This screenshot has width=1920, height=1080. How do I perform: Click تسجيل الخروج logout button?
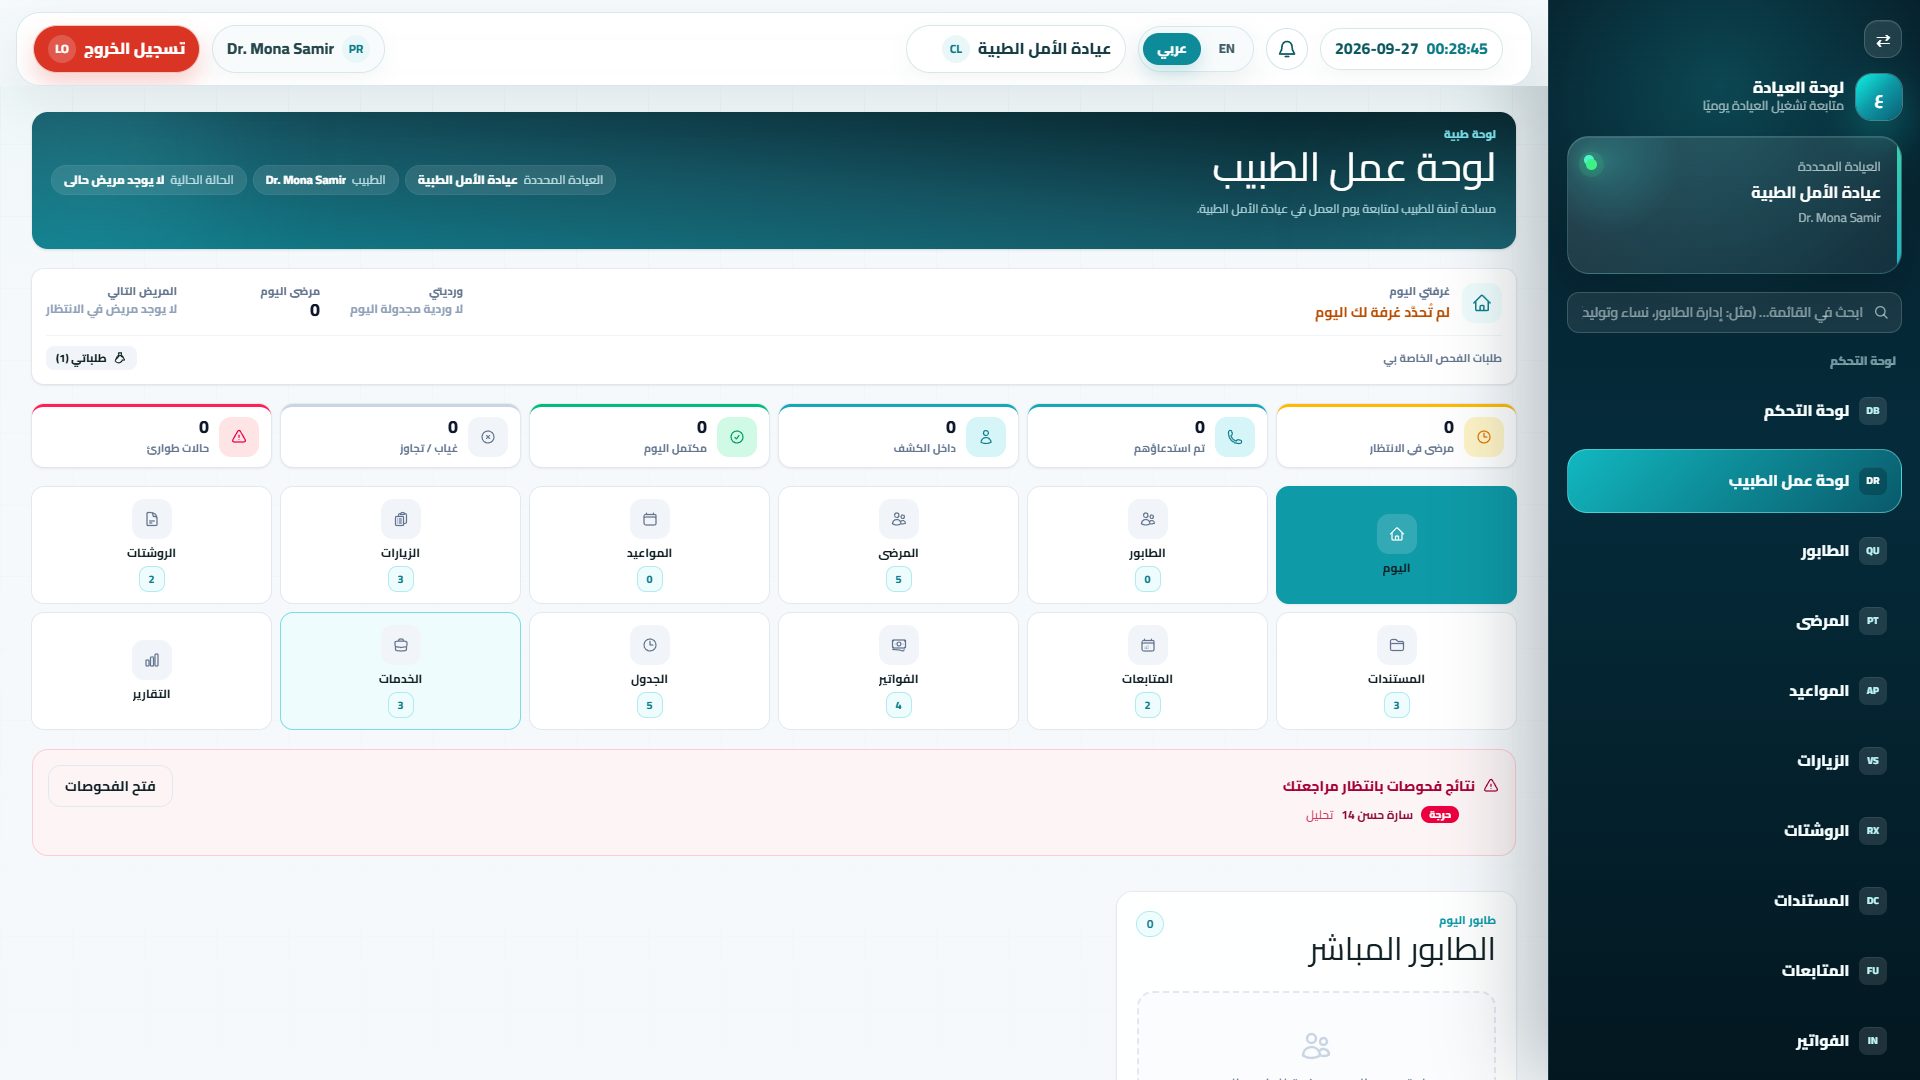point(116,49)
